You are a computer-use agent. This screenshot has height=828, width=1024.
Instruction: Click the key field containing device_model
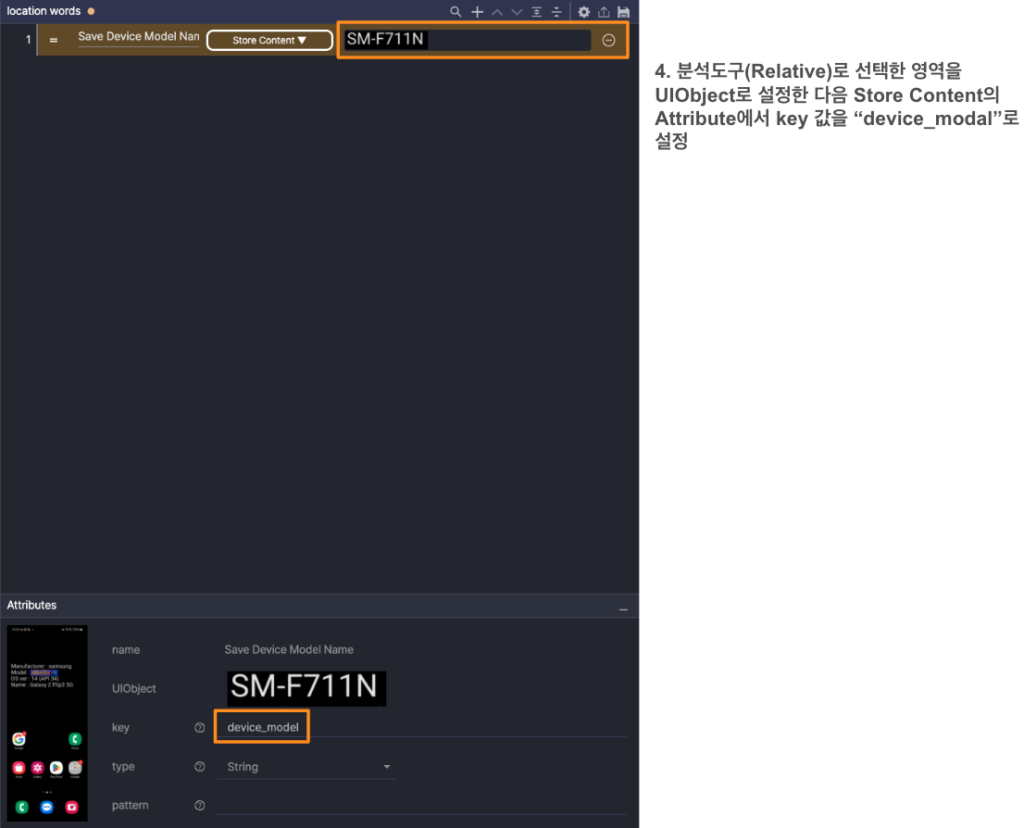click(x=263, y=727)
